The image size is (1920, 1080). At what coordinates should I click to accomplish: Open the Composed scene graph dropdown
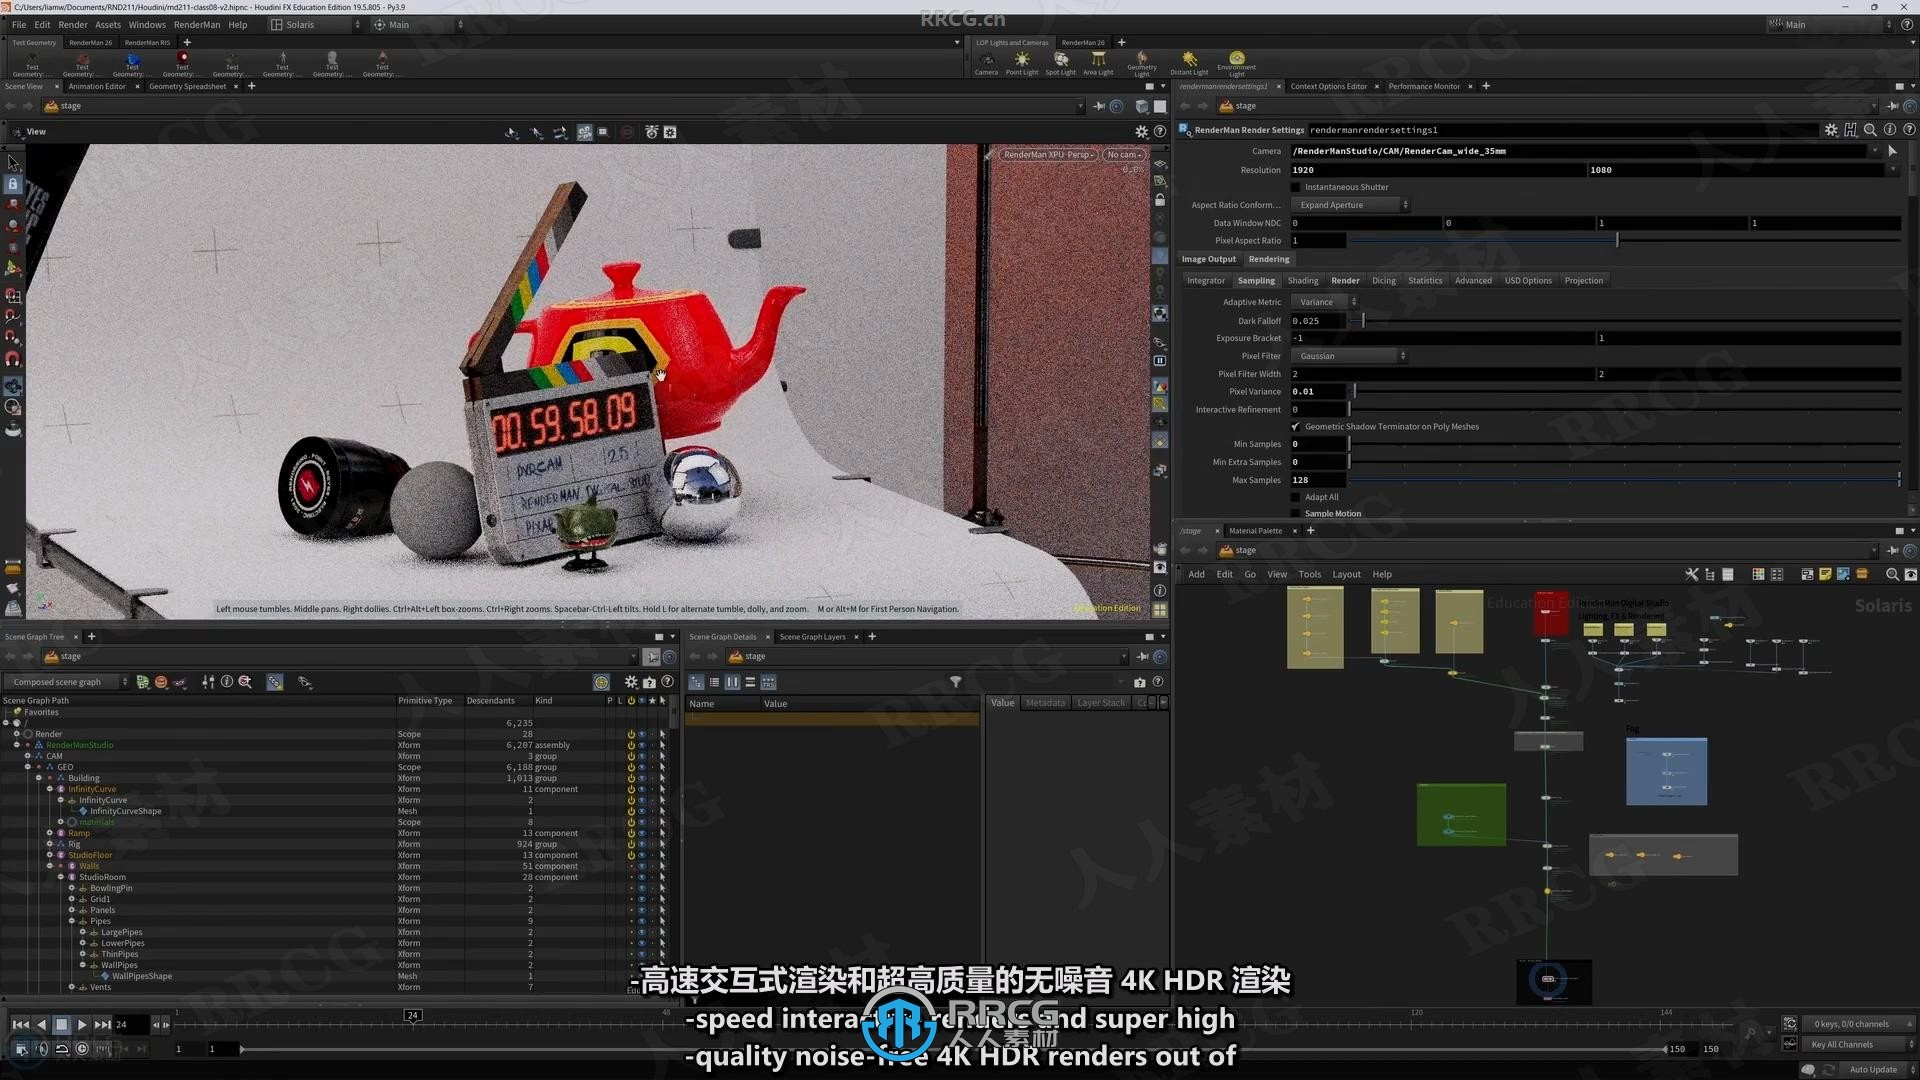67,682
